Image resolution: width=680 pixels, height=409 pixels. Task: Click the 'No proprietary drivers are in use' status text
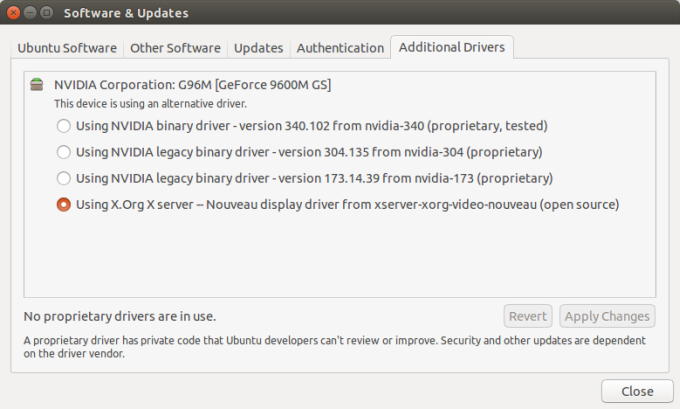click(119, 316)
